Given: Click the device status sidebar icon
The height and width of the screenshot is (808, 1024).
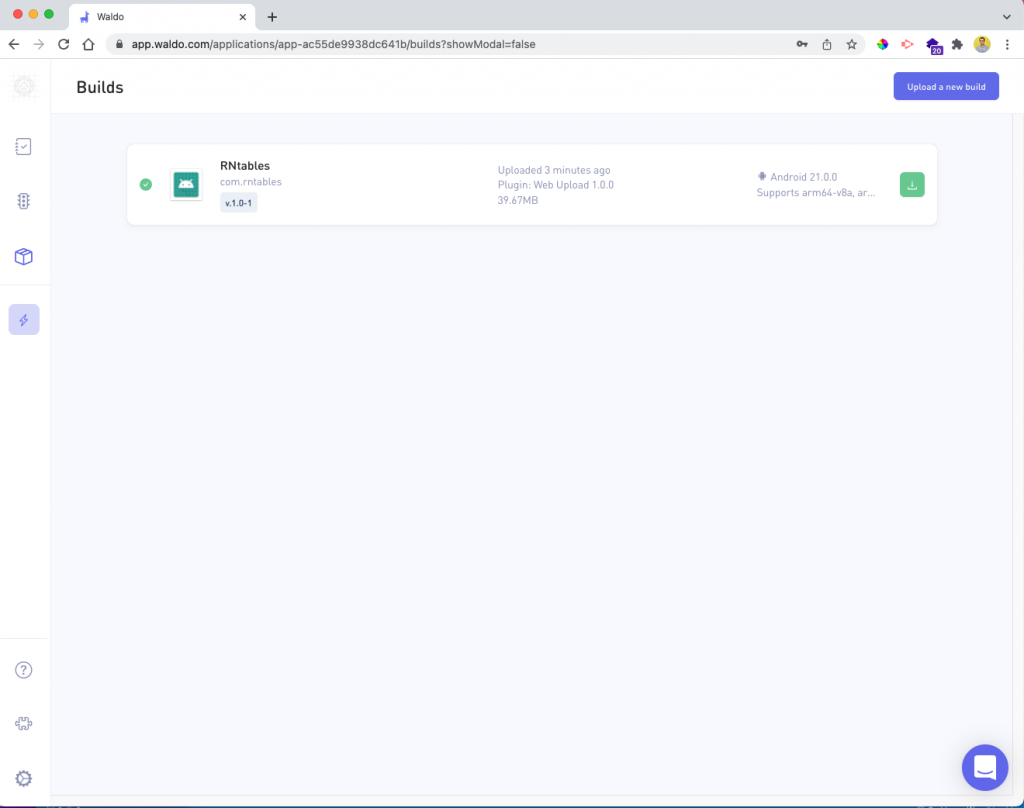Looking at the screenshot, I should 23,201.
